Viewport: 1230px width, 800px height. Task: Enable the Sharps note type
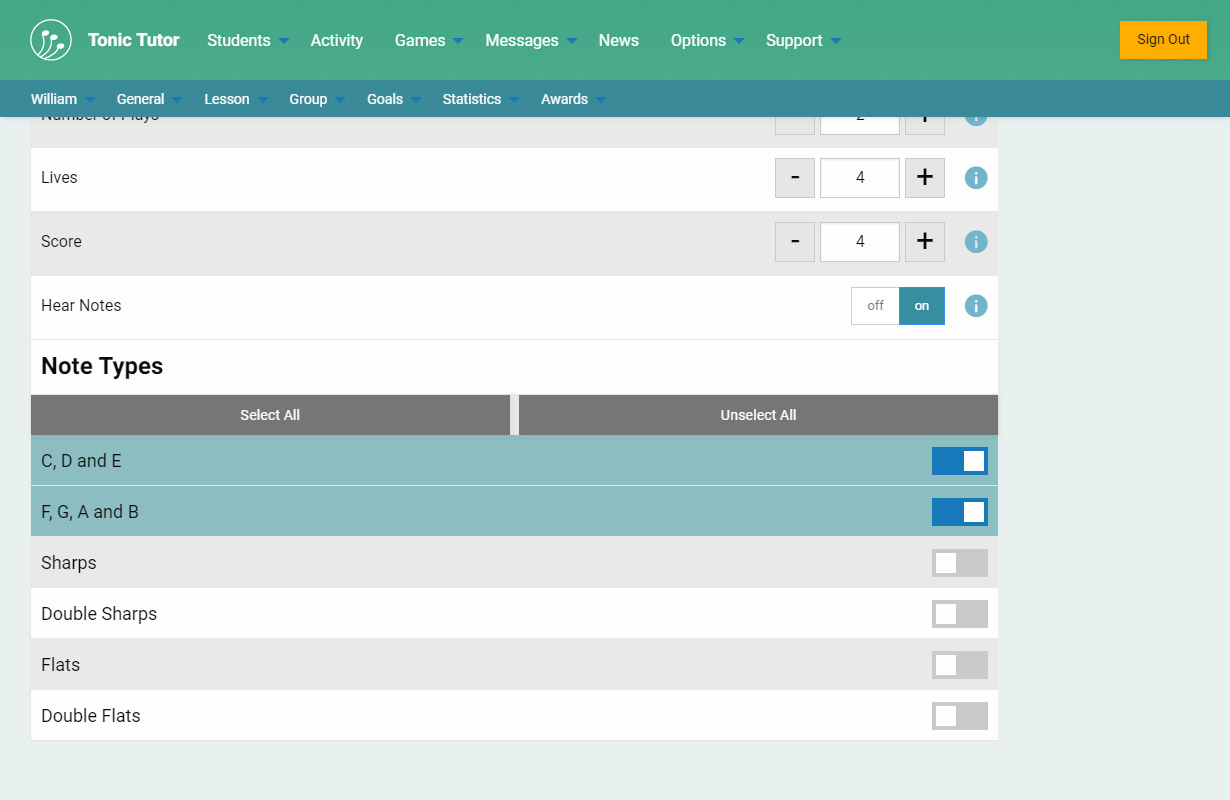(x=959, y=563)
